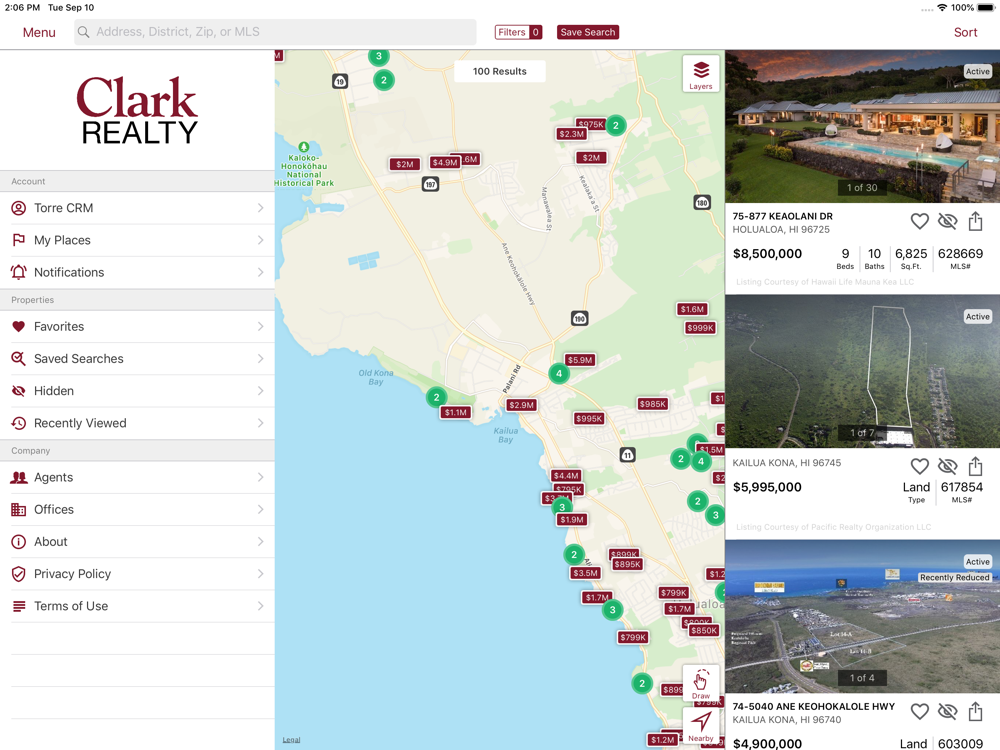Click the About info icon
This screenshot has width=1000, height=750.
(x=18, y=541)
